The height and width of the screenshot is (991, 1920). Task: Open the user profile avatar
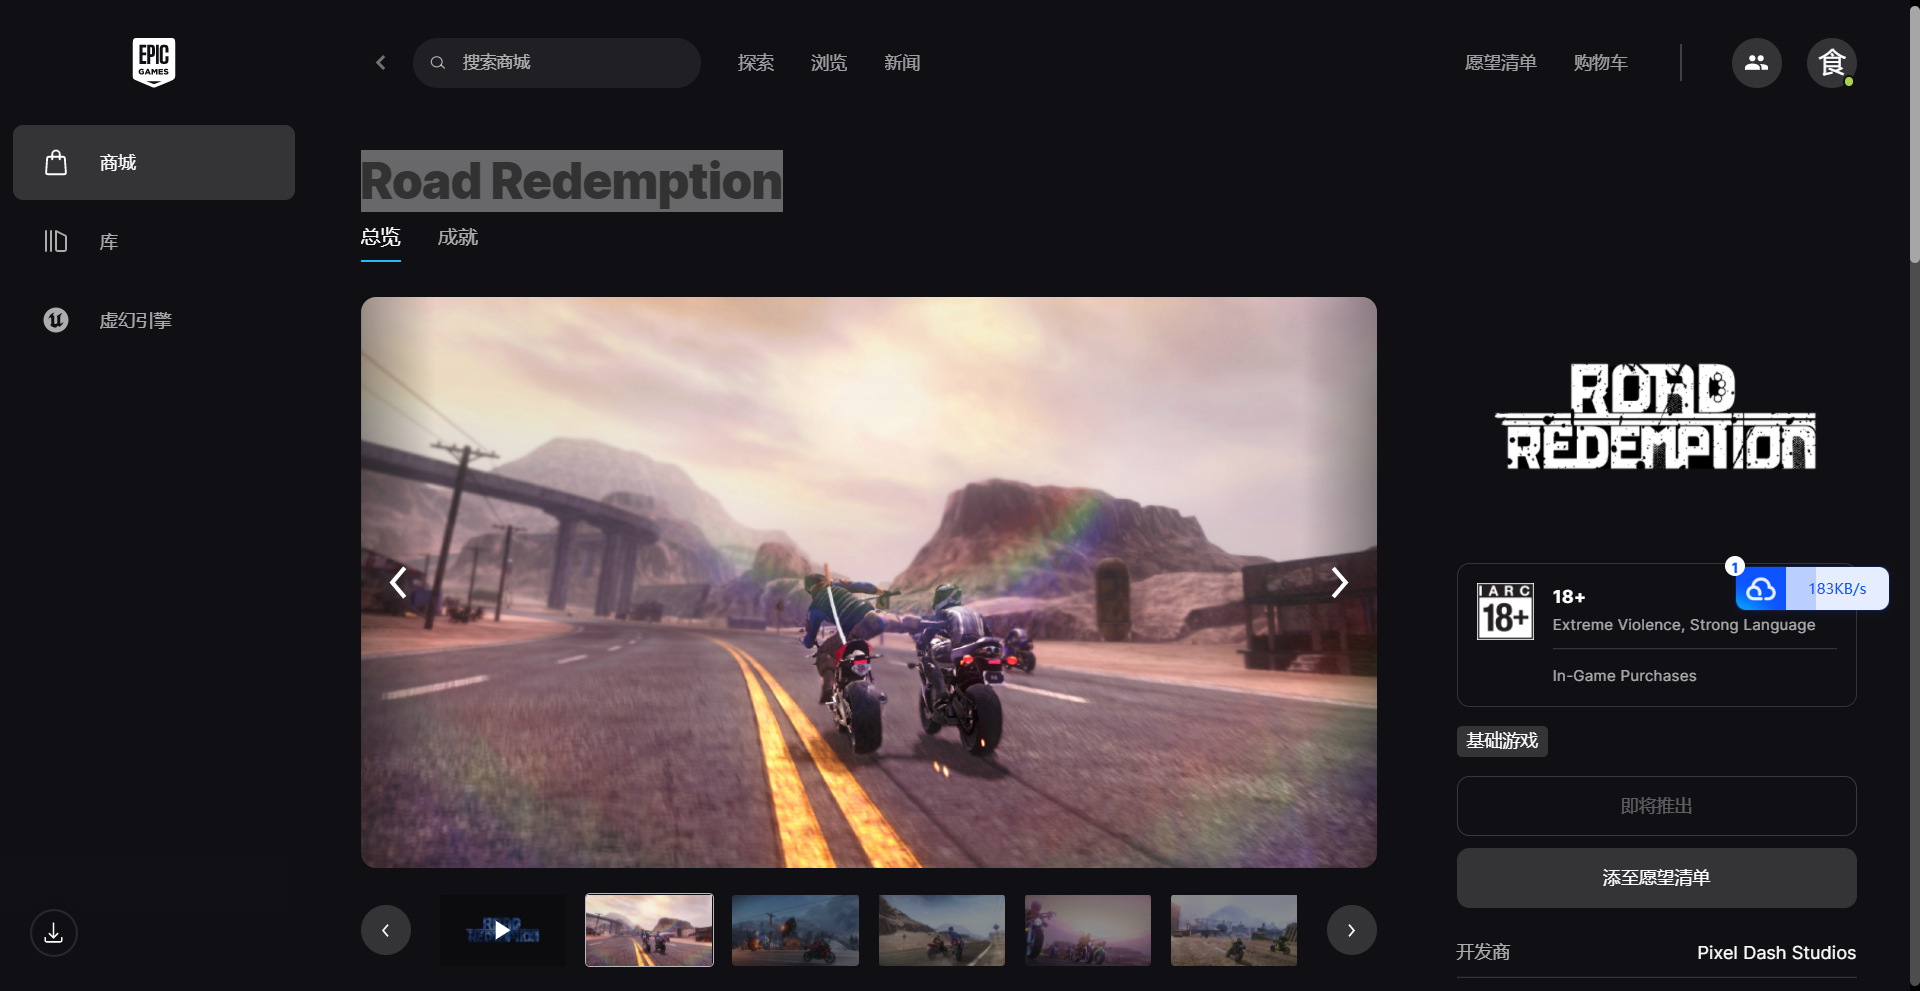(x=1831, y=63)
